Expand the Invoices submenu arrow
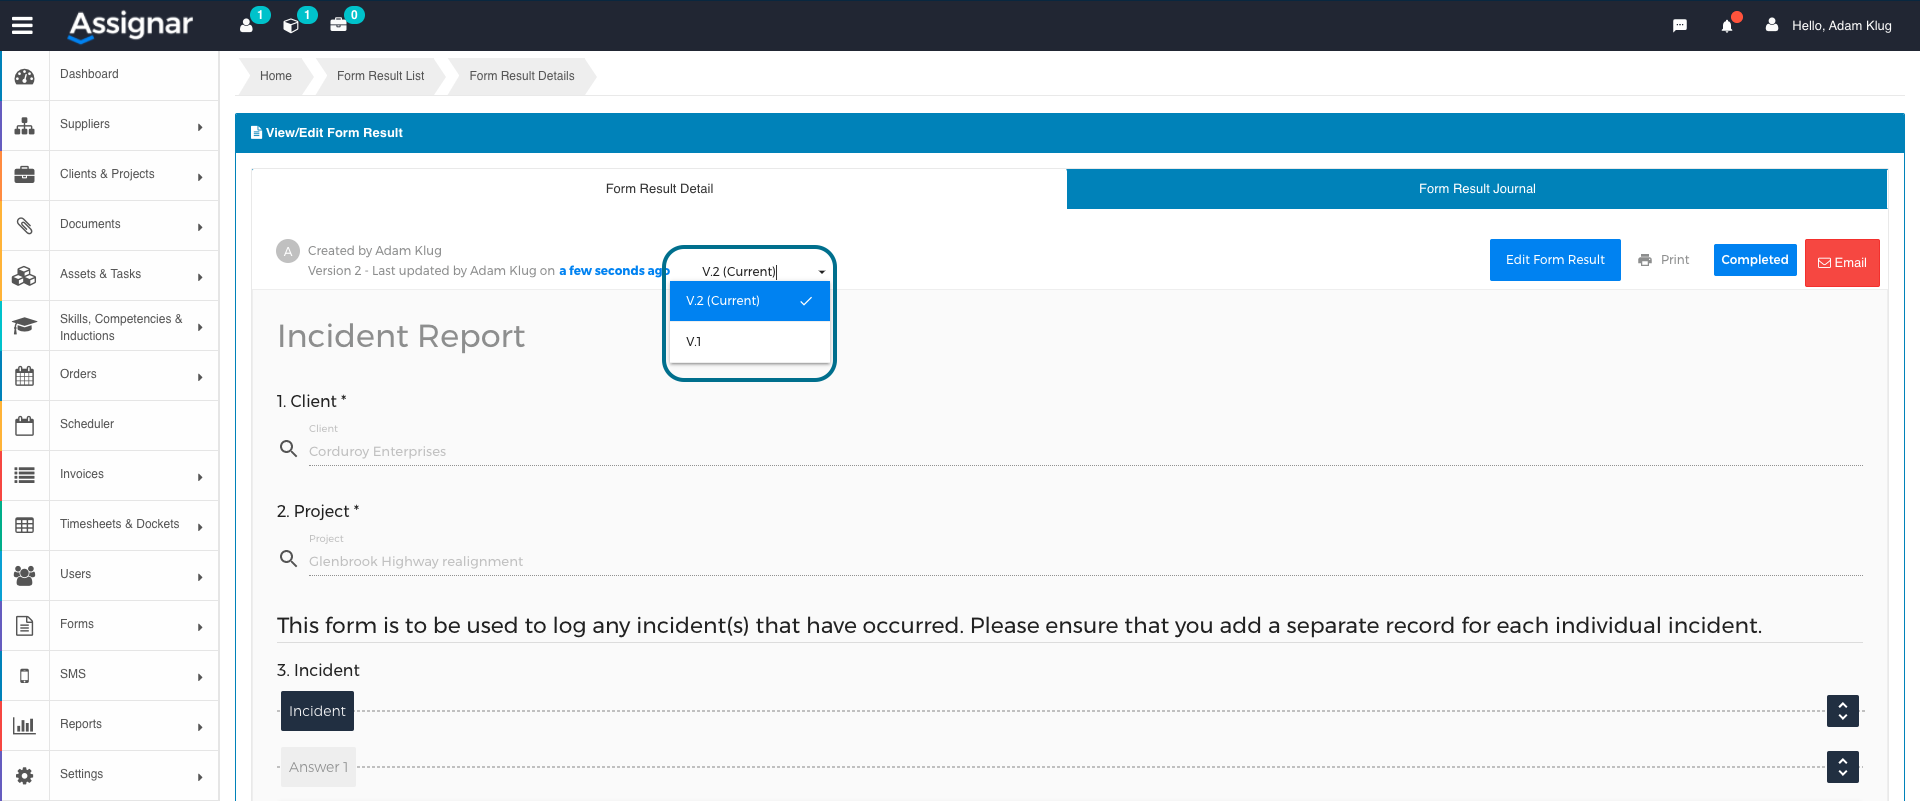1920x801 pixels. tap(200, 477)
